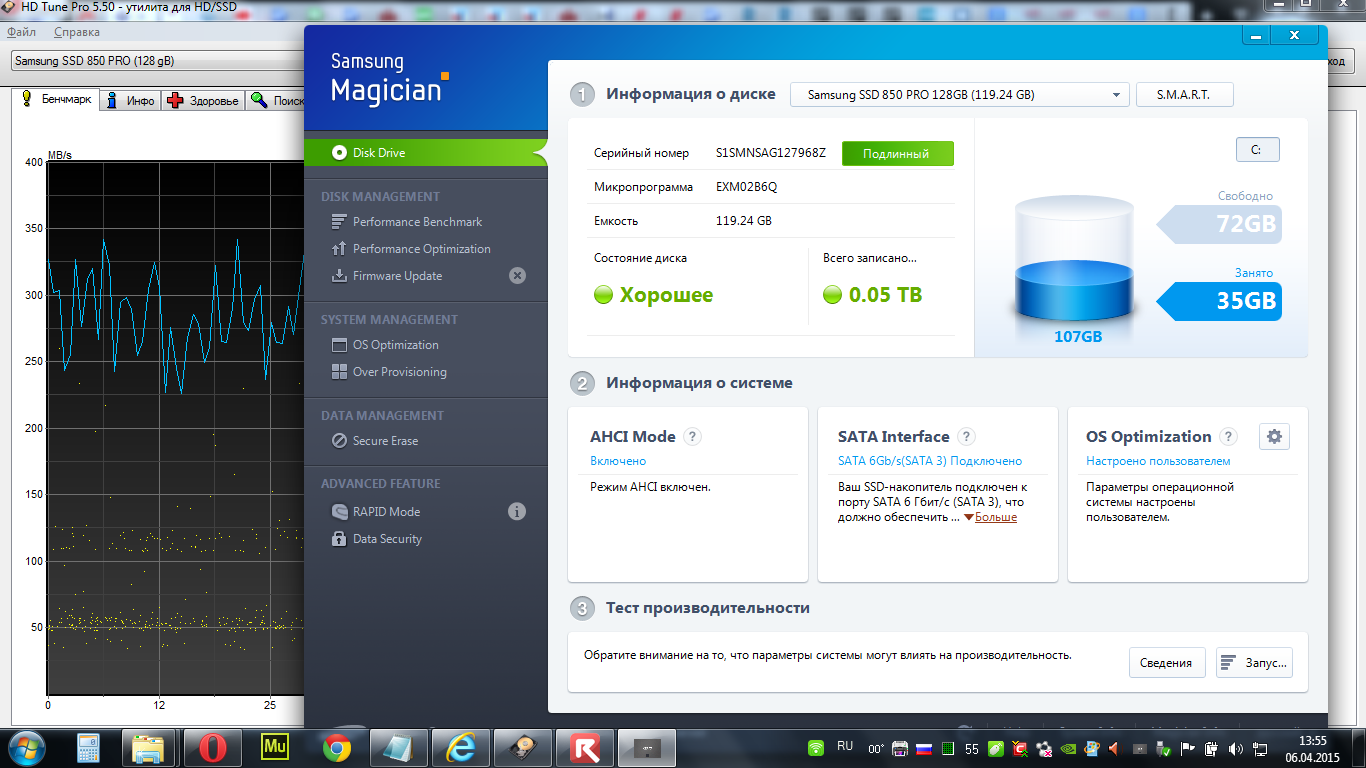Click serial number S1SMNSAG127968Z

coord(771,153)
